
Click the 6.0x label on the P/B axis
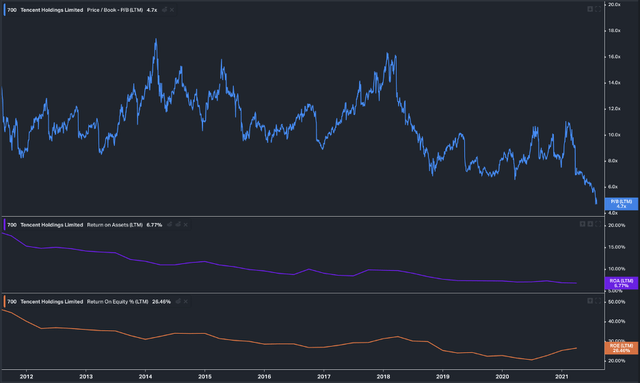(614, 187)
